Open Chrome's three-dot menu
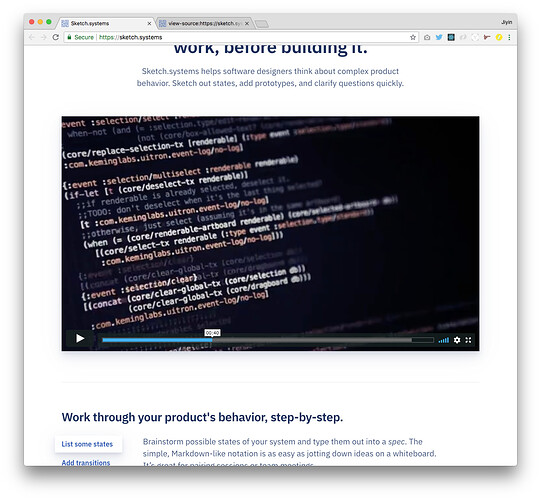The height and width of the screenshot is (500, 540). tap(509, 37)
